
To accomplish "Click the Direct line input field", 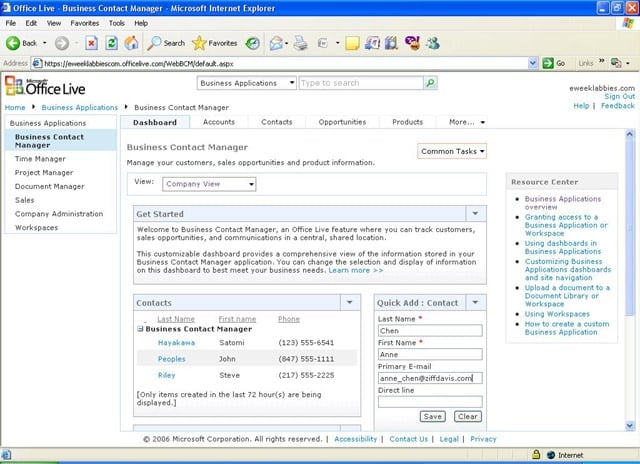I will click(430, 402).
